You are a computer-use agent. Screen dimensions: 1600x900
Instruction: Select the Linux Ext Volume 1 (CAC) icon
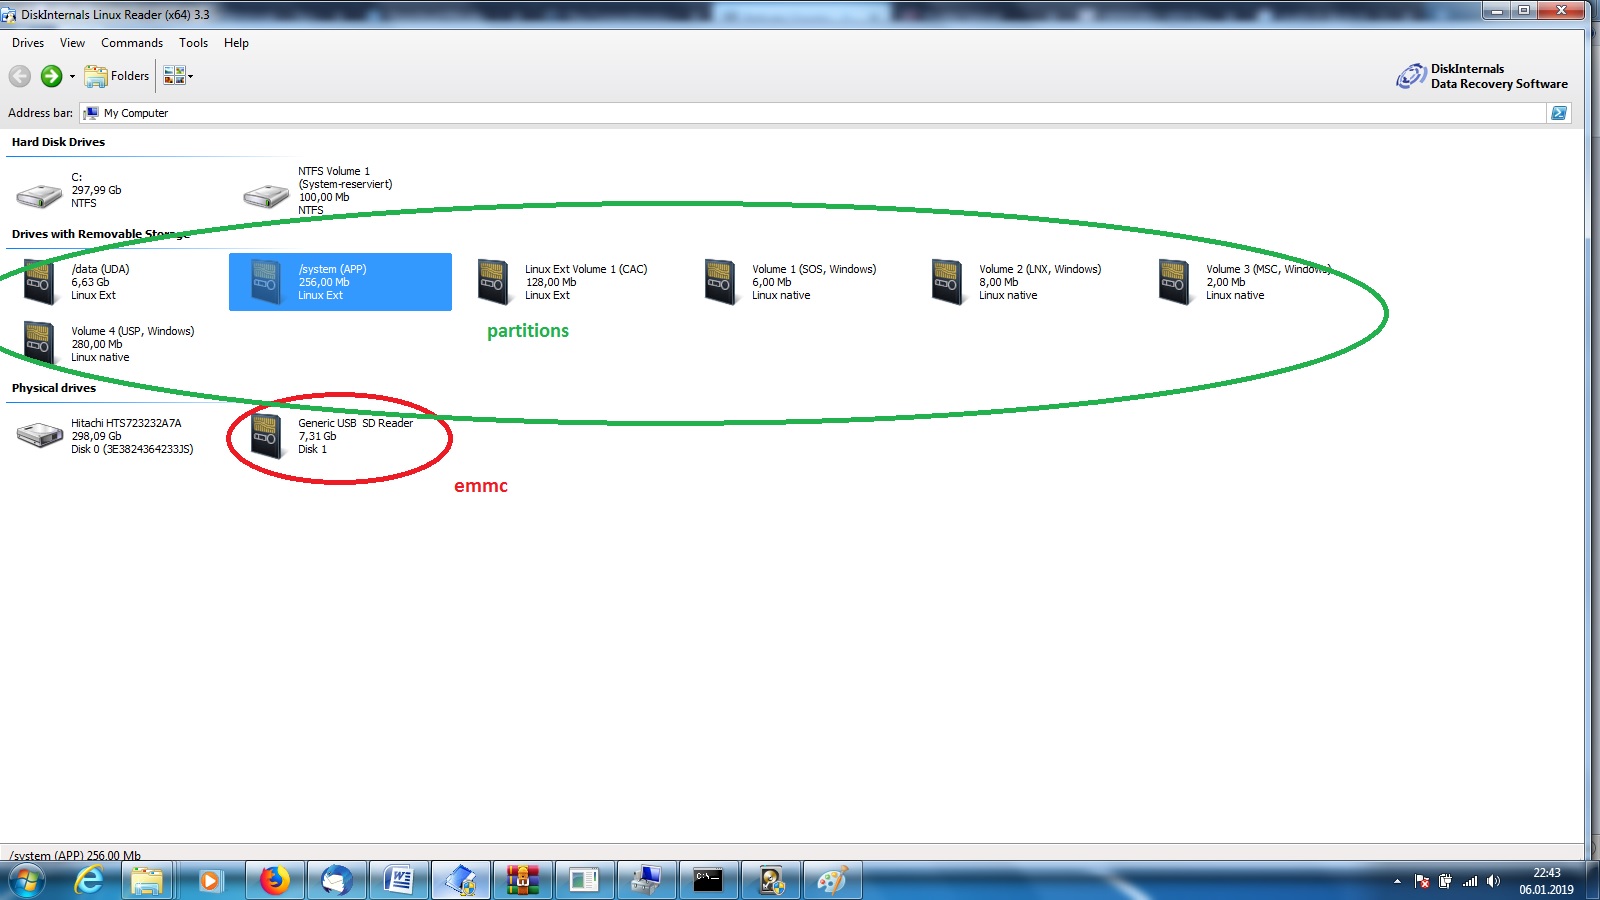tap(494, 282)
